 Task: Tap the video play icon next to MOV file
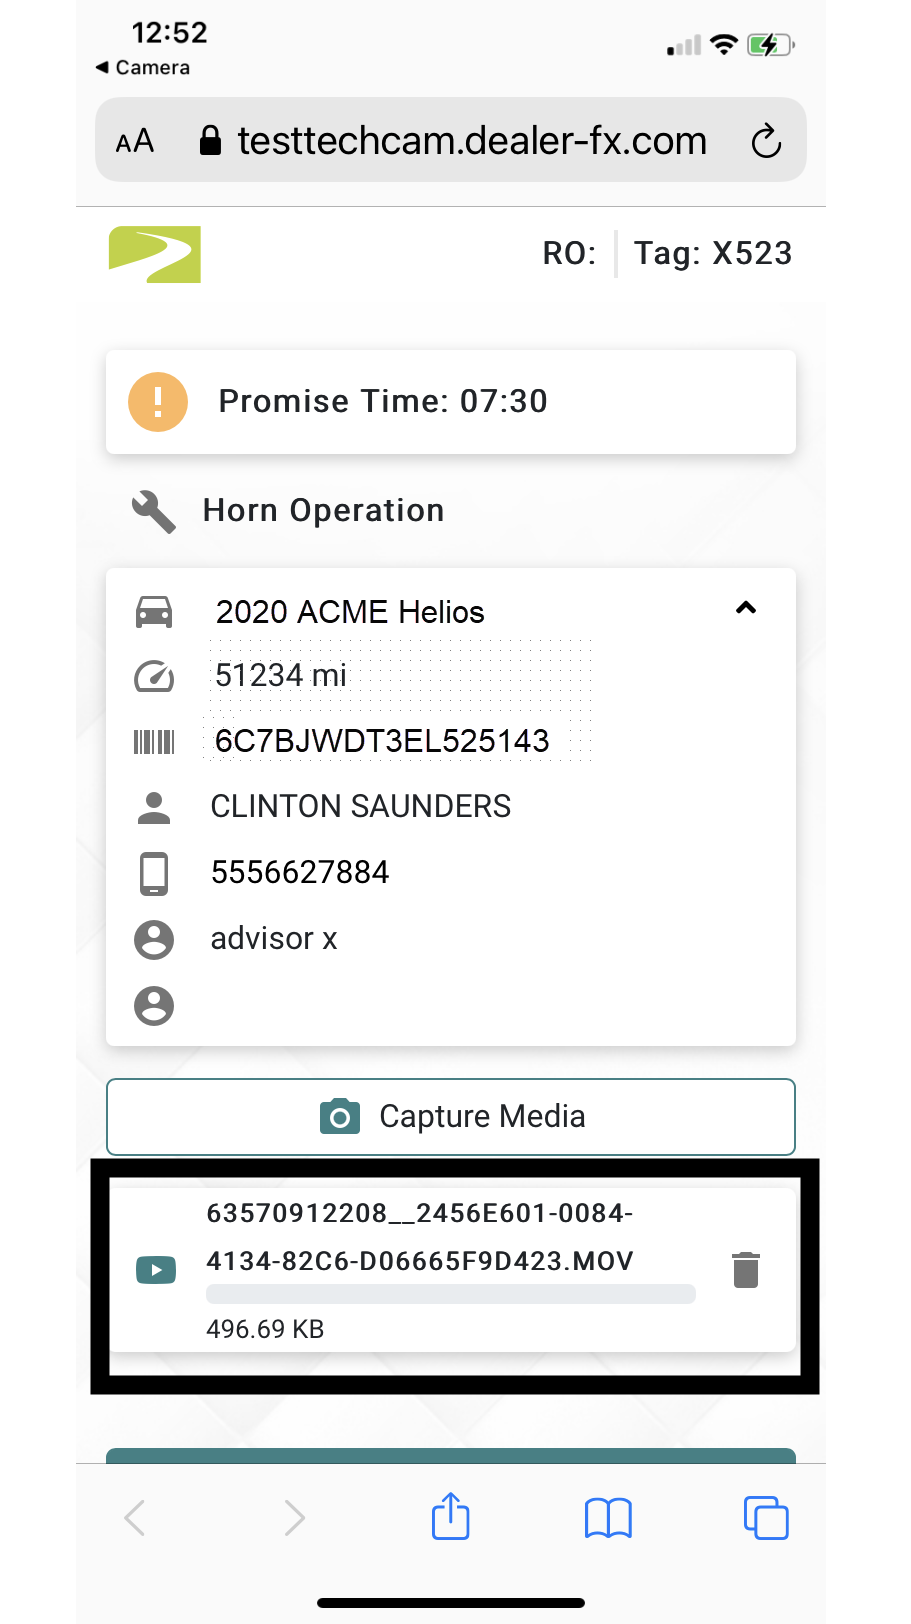coord(156,1270)
